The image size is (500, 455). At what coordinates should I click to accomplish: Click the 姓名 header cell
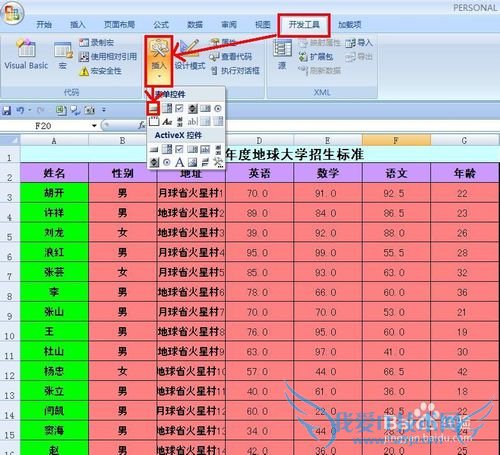[54, 173]
